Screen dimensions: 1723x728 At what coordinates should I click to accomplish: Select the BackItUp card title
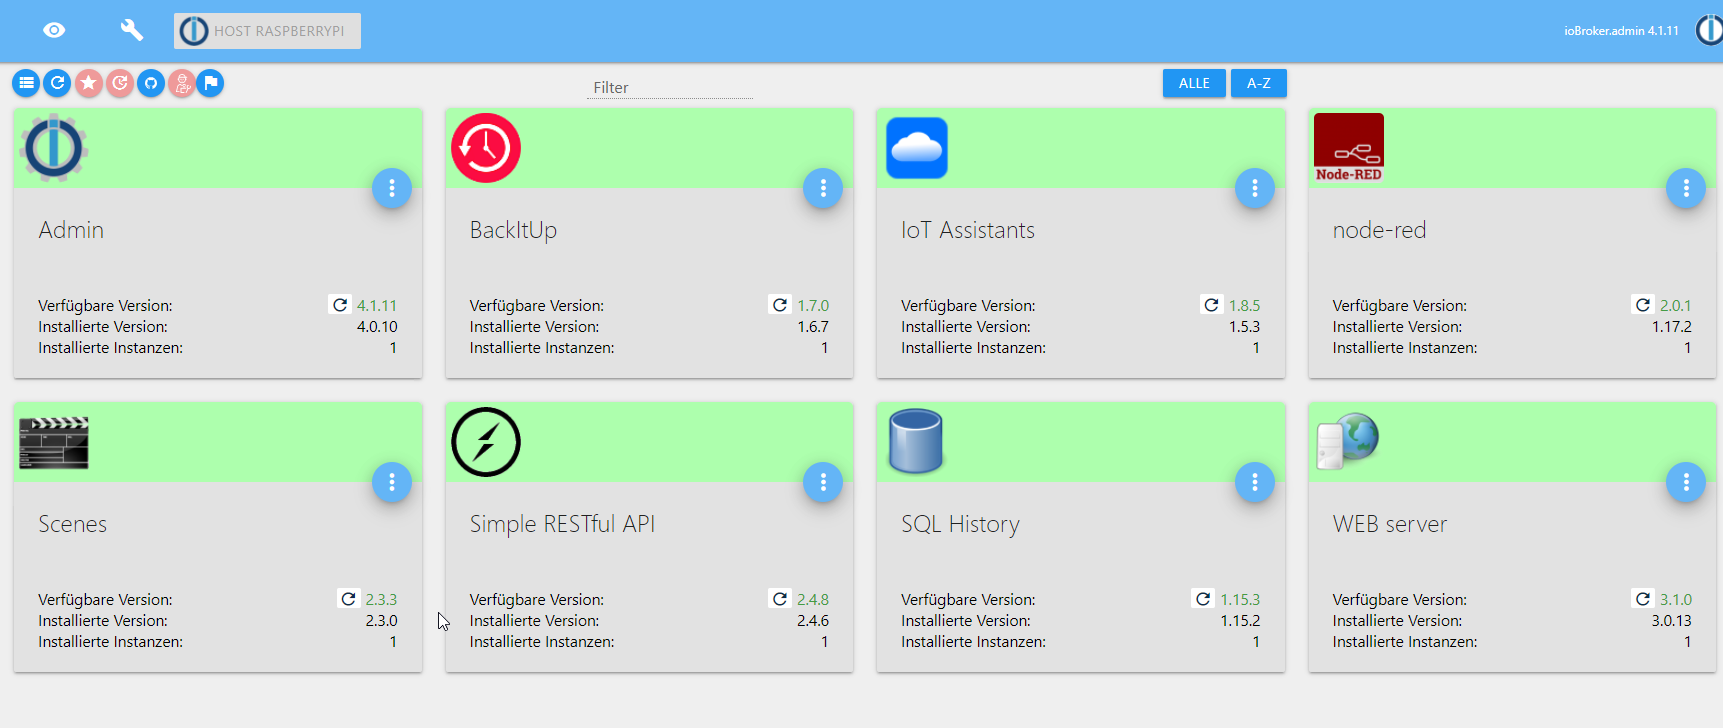(x=513, y=230)
